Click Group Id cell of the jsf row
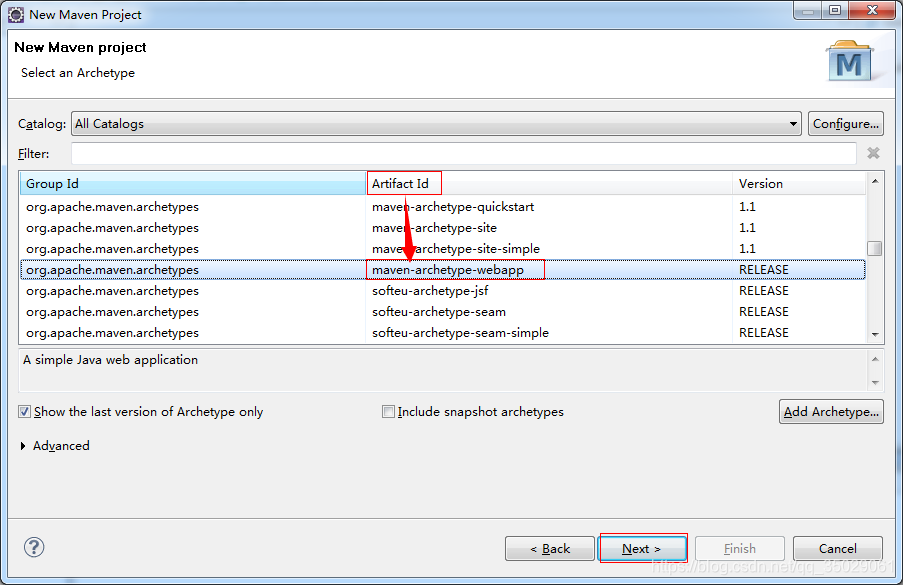903x585 pixels. point(112,291)
